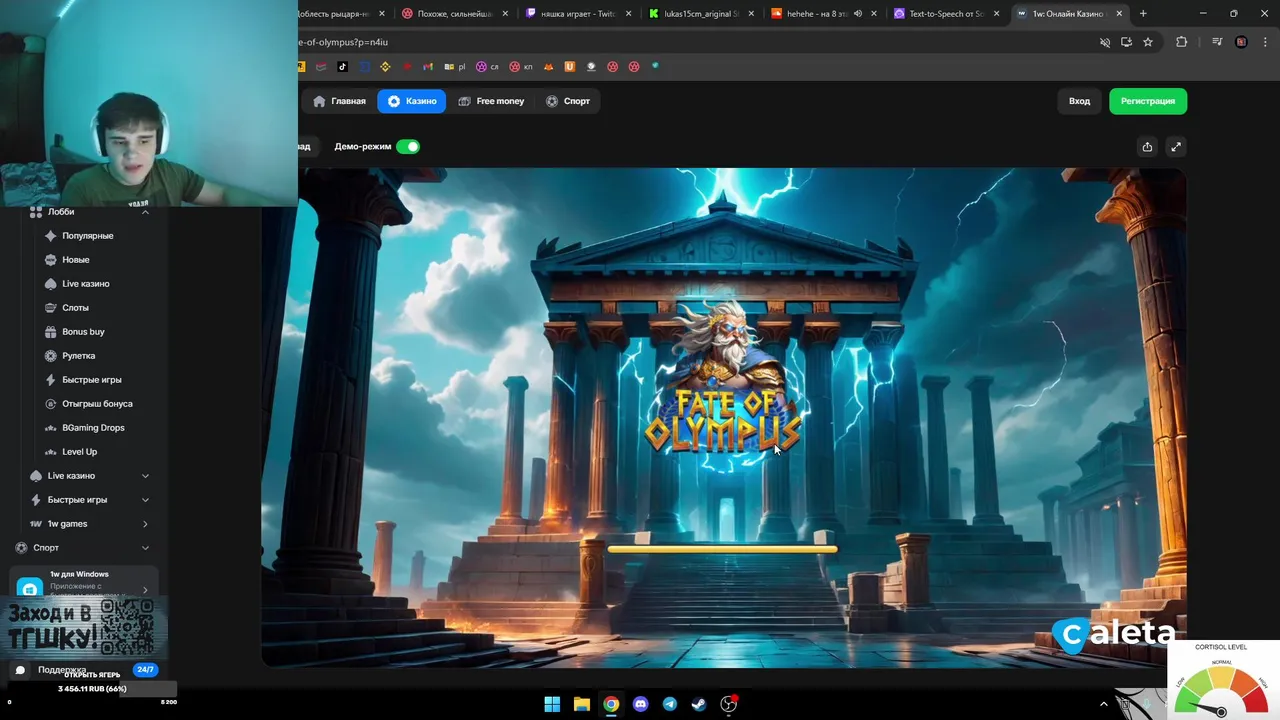The width and height of the screenshot is (1280, 720).
Task: Open the orange U bookmark
Action: point(570,67)
